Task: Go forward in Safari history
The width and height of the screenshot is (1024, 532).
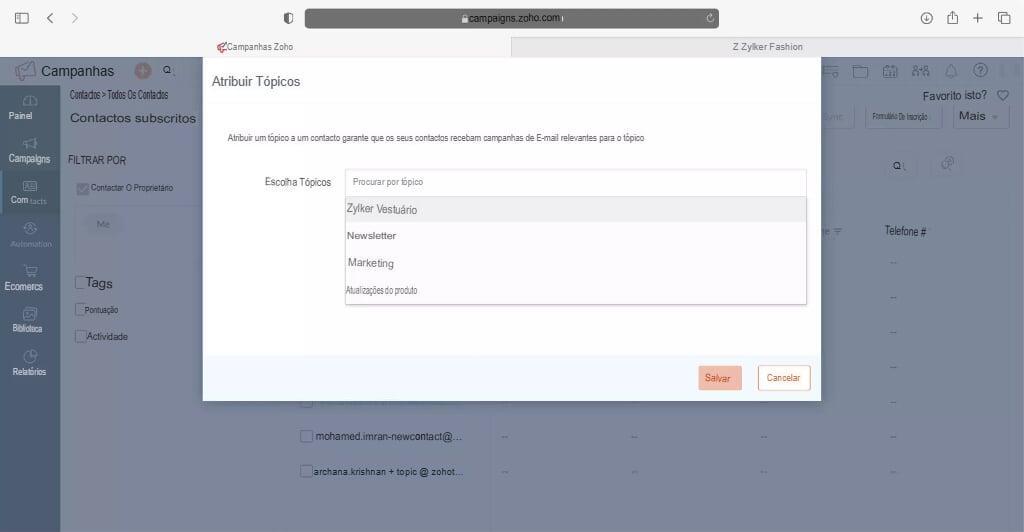Action: [x=74, y=18]
